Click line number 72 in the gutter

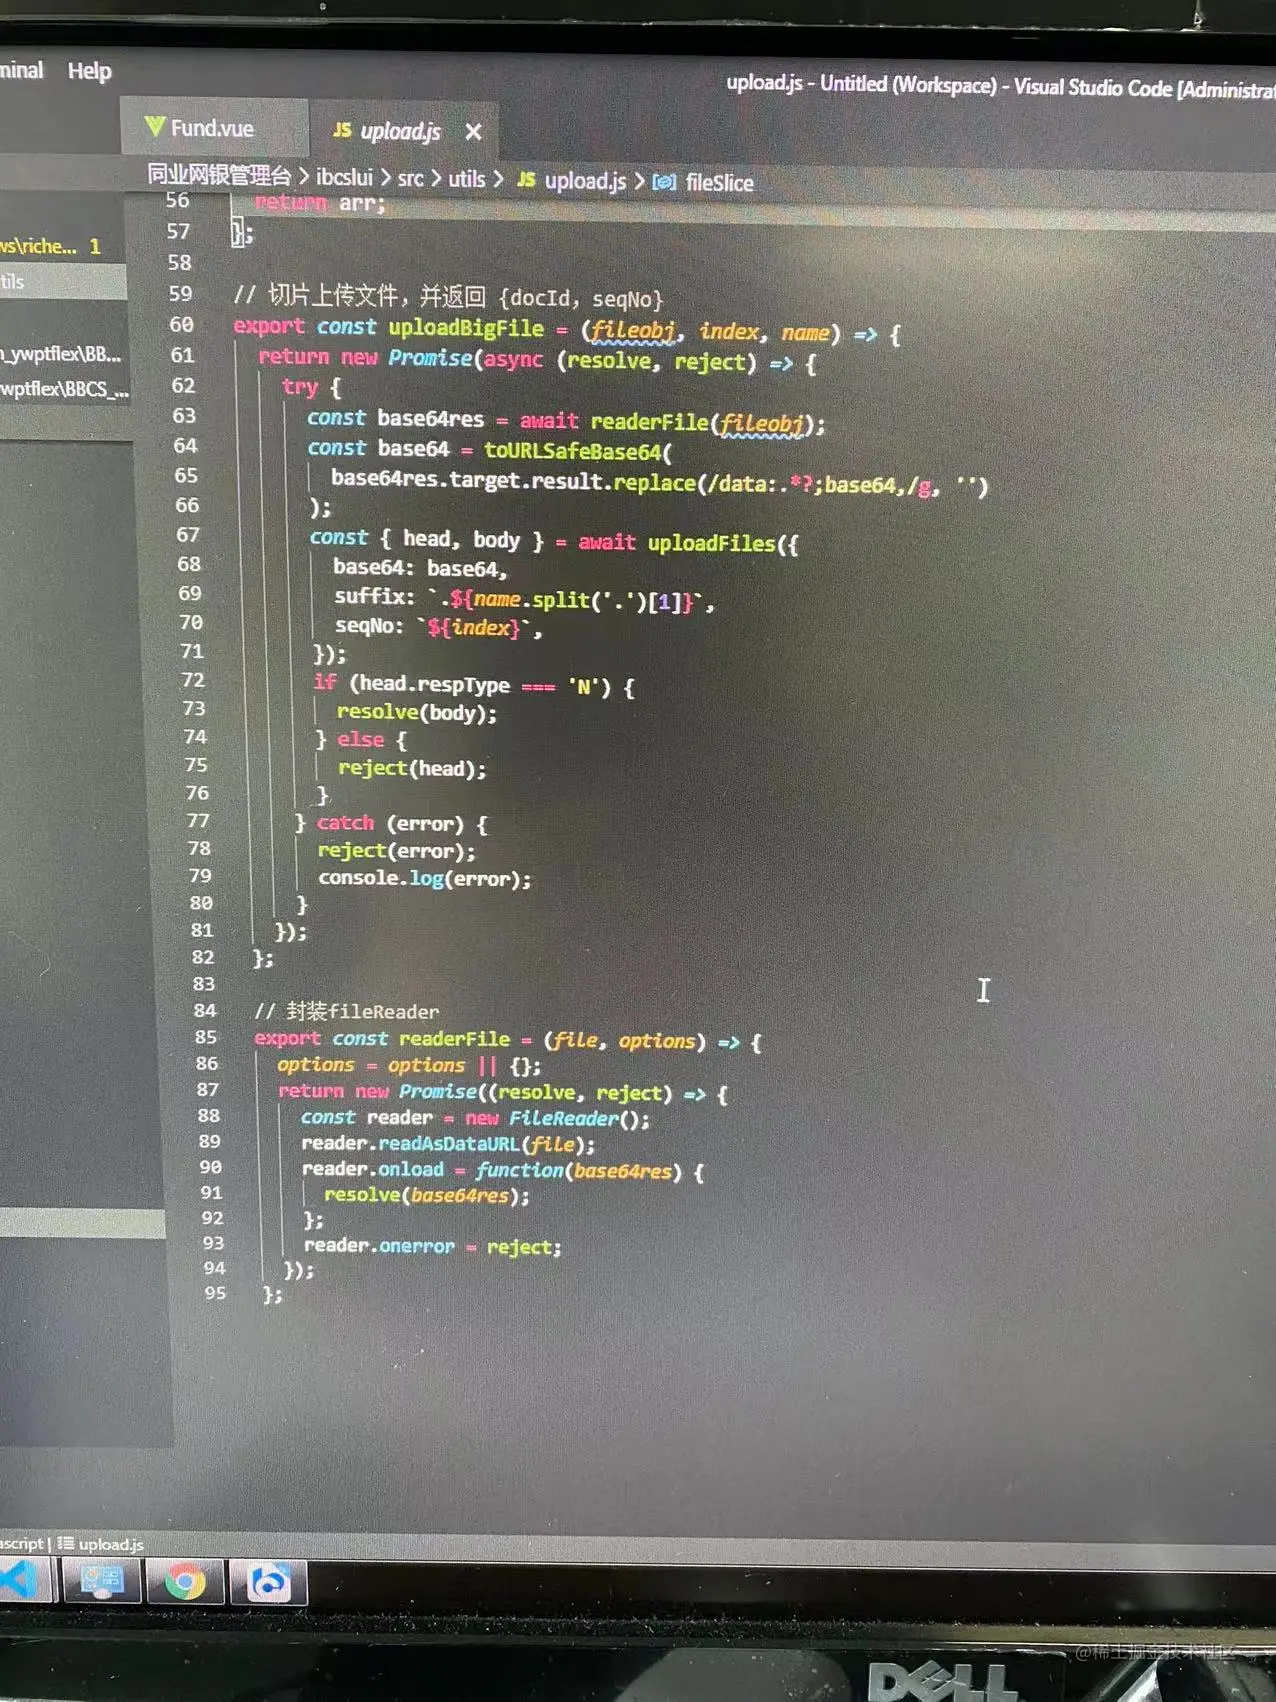[x=193, y=680]
